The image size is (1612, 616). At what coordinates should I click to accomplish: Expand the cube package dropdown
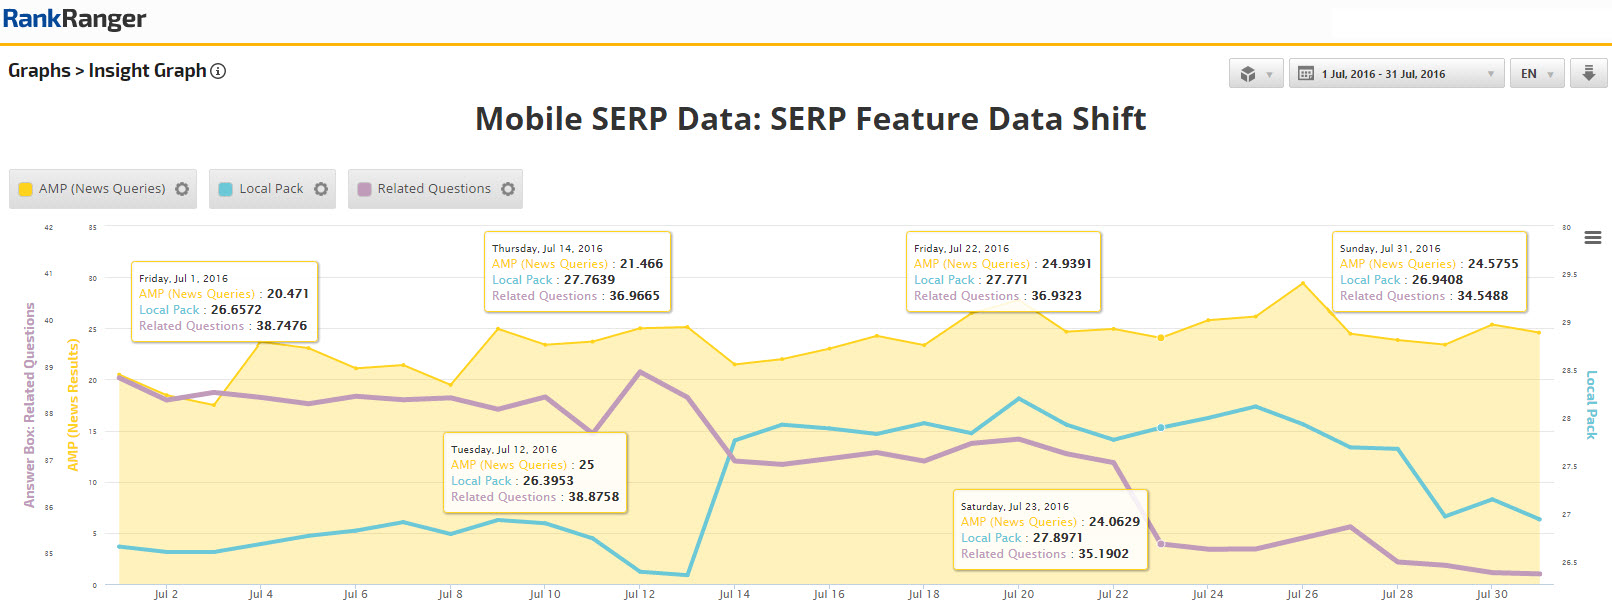pos(1255,74)
